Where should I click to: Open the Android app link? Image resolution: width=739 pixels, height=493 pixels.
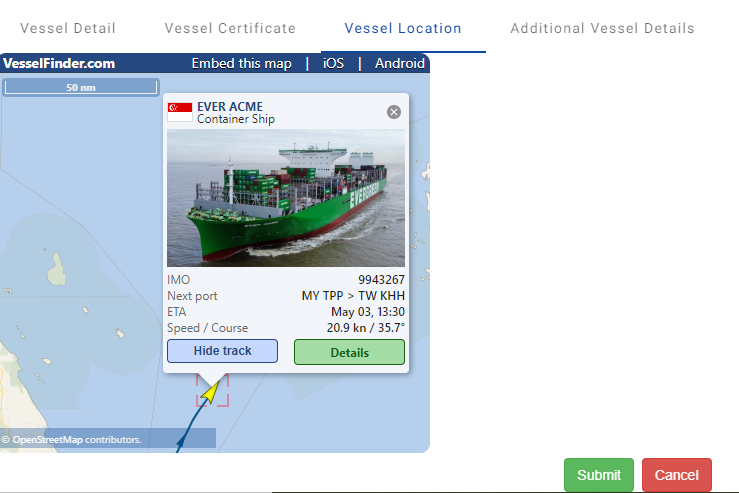[400, 63]
